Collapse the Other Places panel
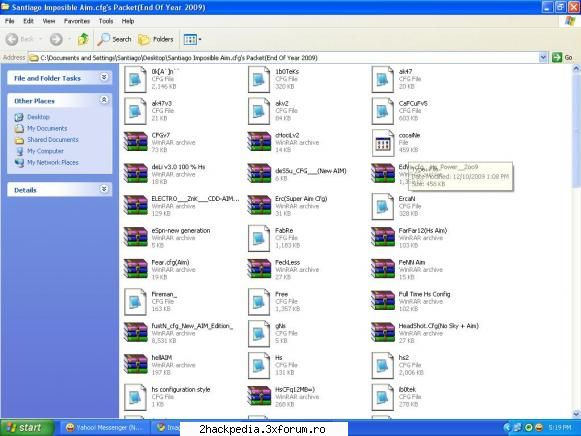This screenshot has height=436, width=581. coord(104,100)
